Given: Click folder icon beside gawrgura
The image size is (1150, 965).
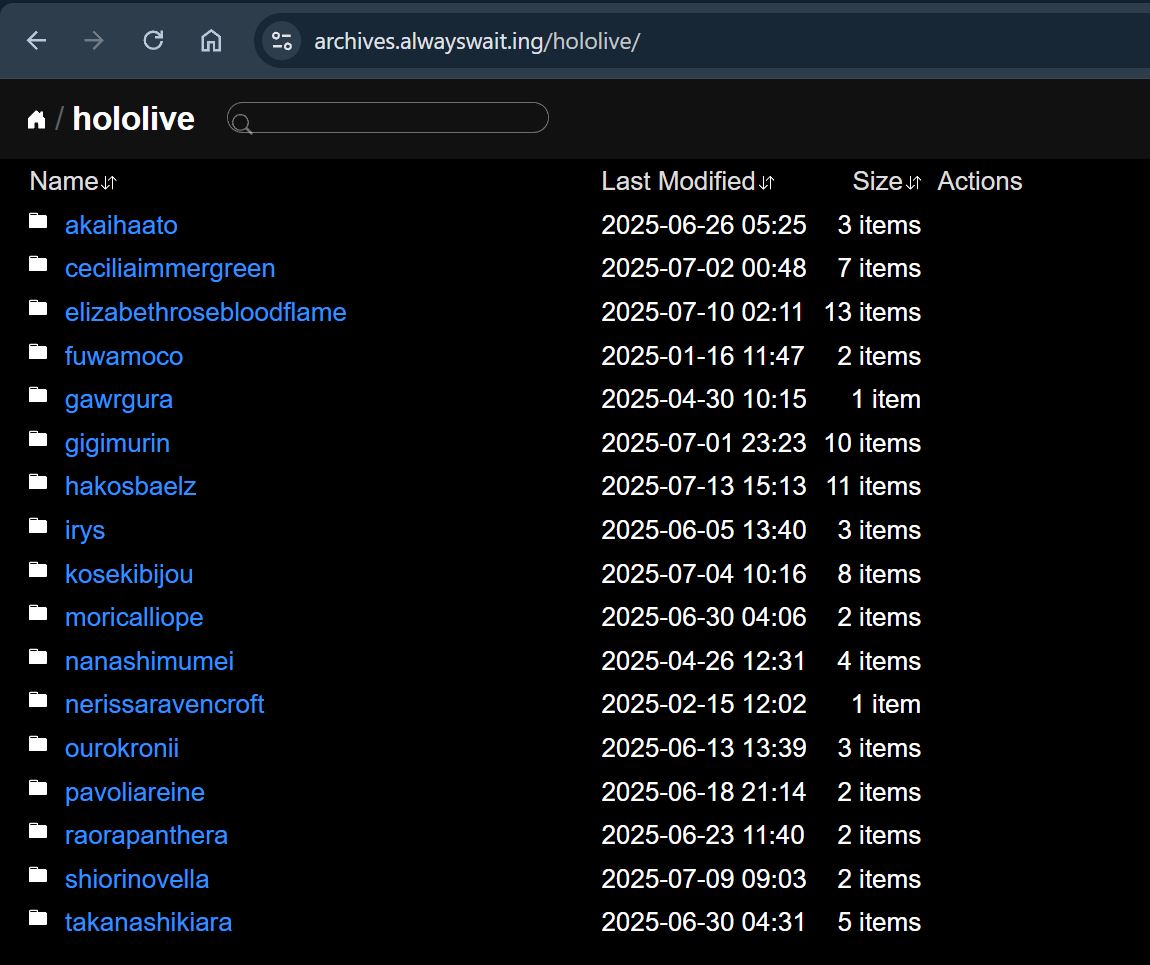Looking at the screenshot, I should click(38, 395).
